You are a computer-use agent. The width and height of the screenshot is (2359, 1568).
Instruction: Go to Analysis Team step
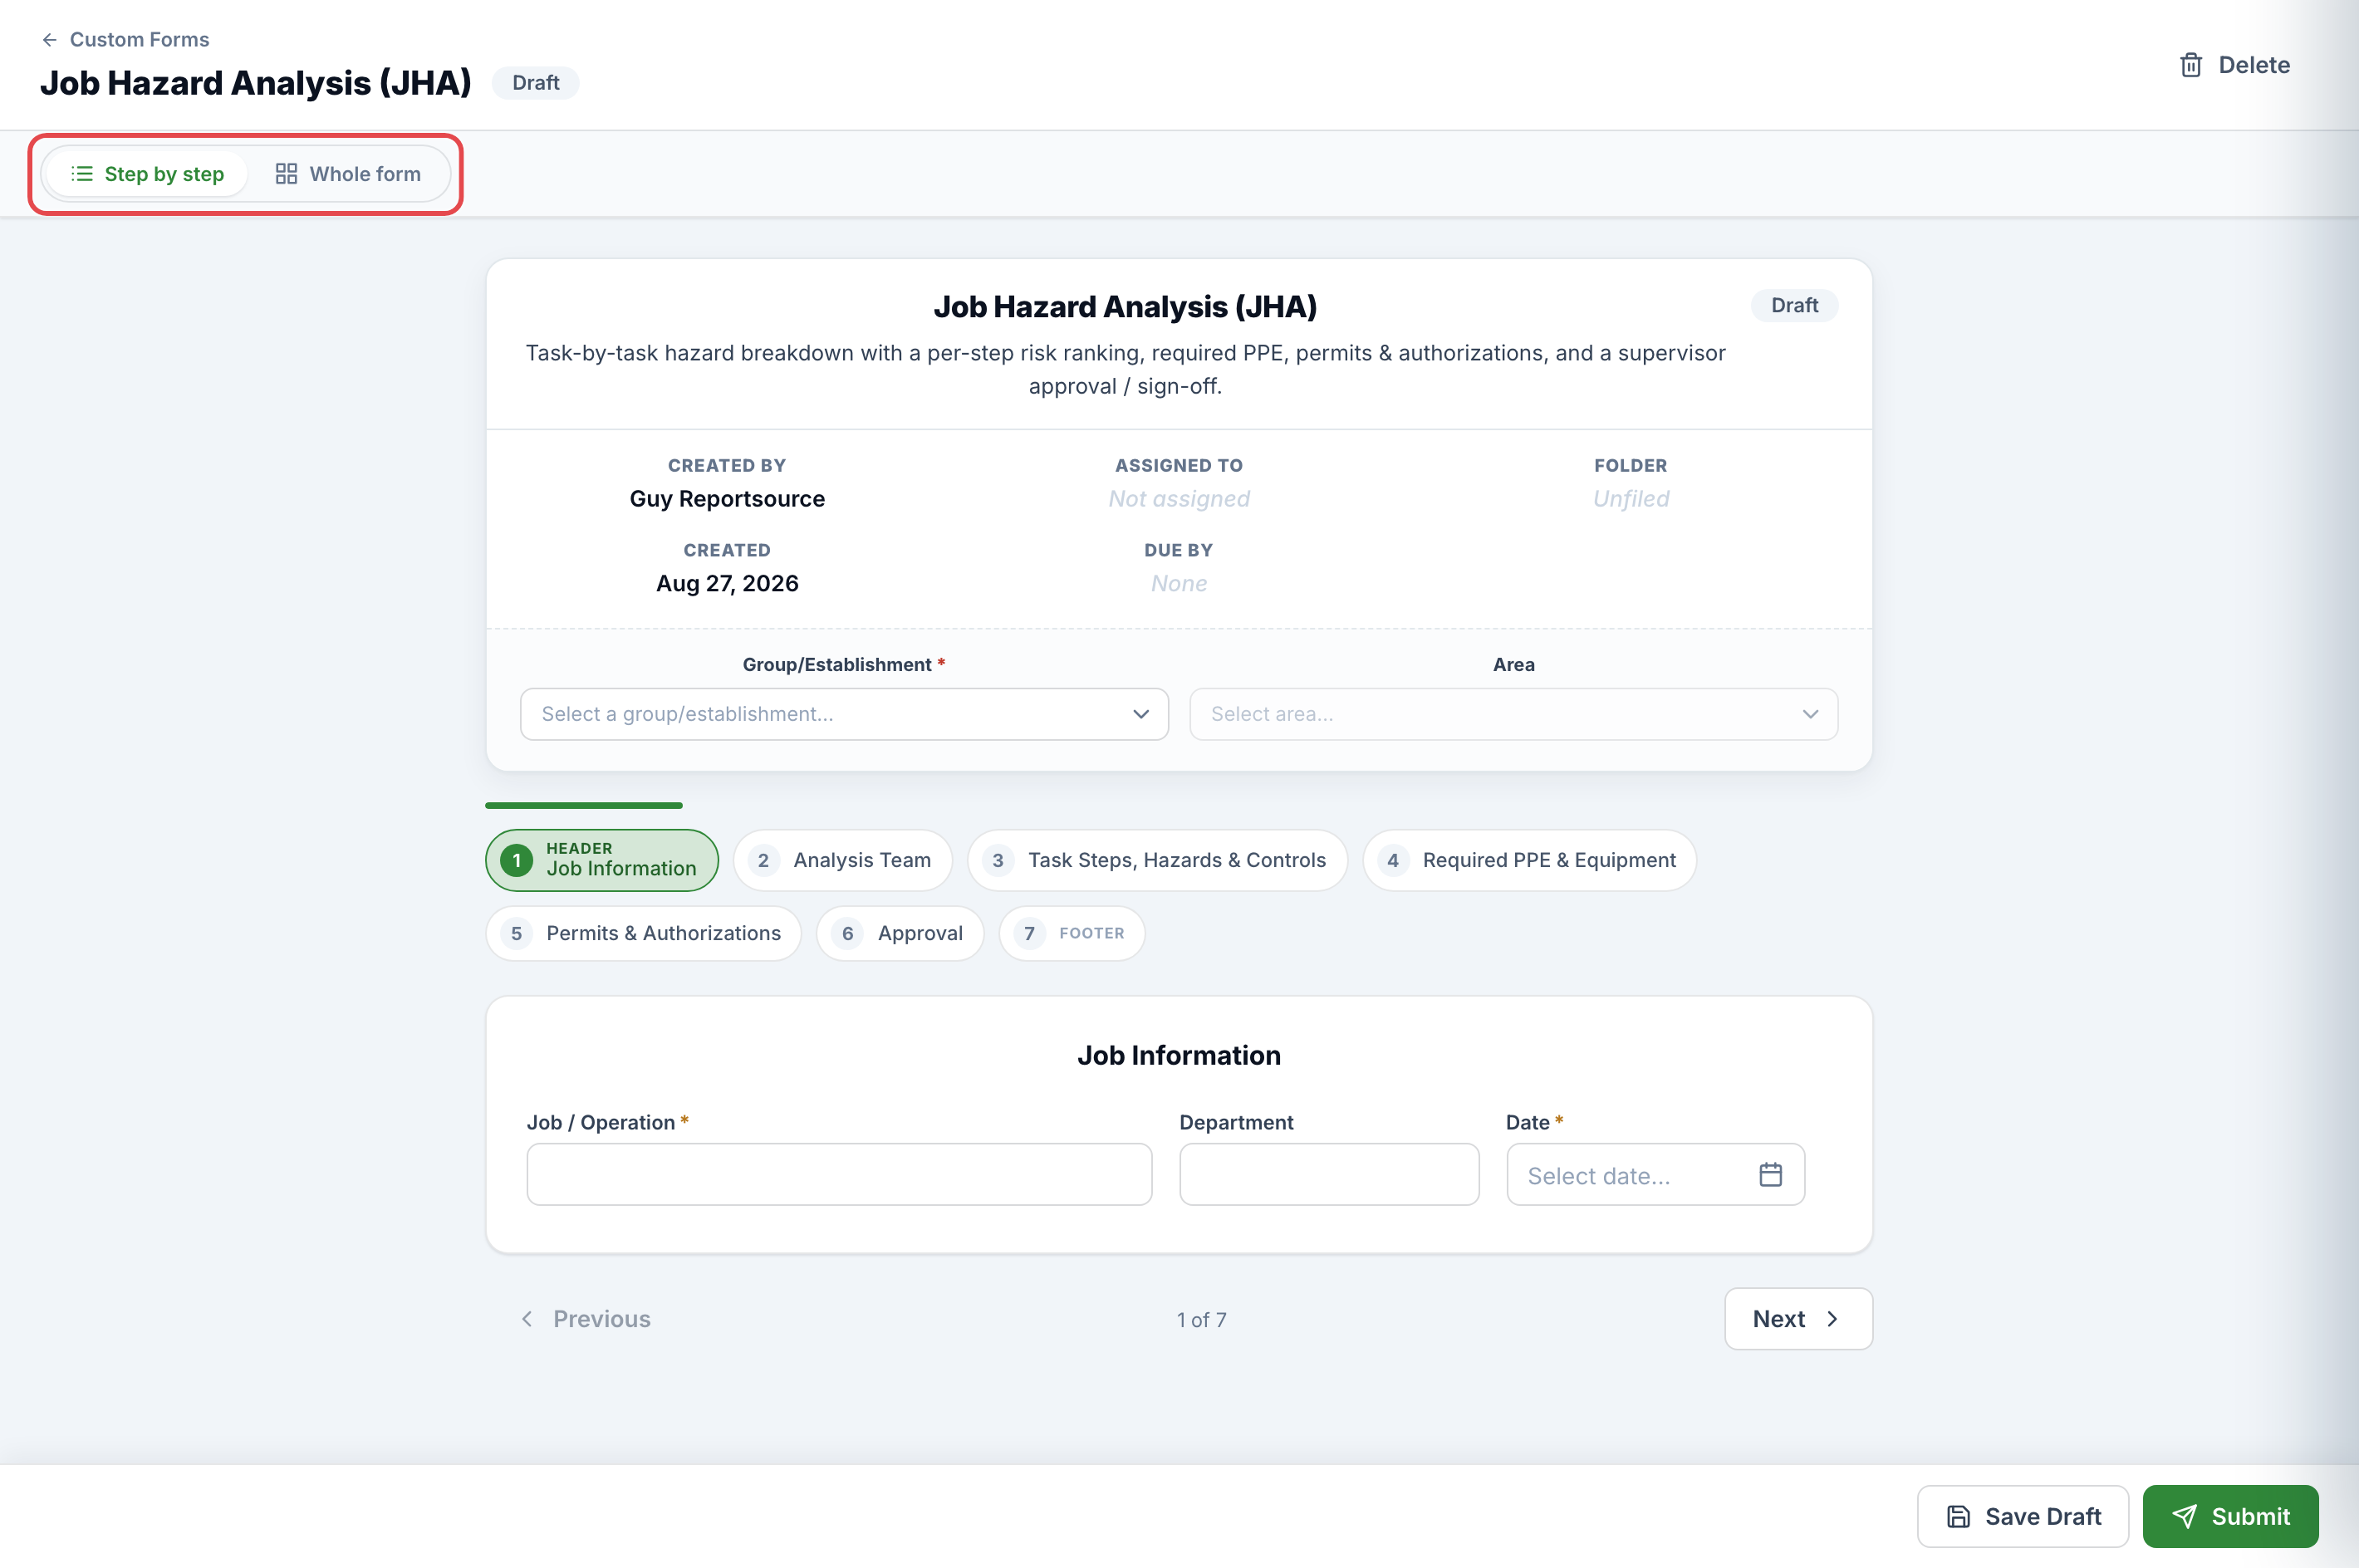point(843,860)
